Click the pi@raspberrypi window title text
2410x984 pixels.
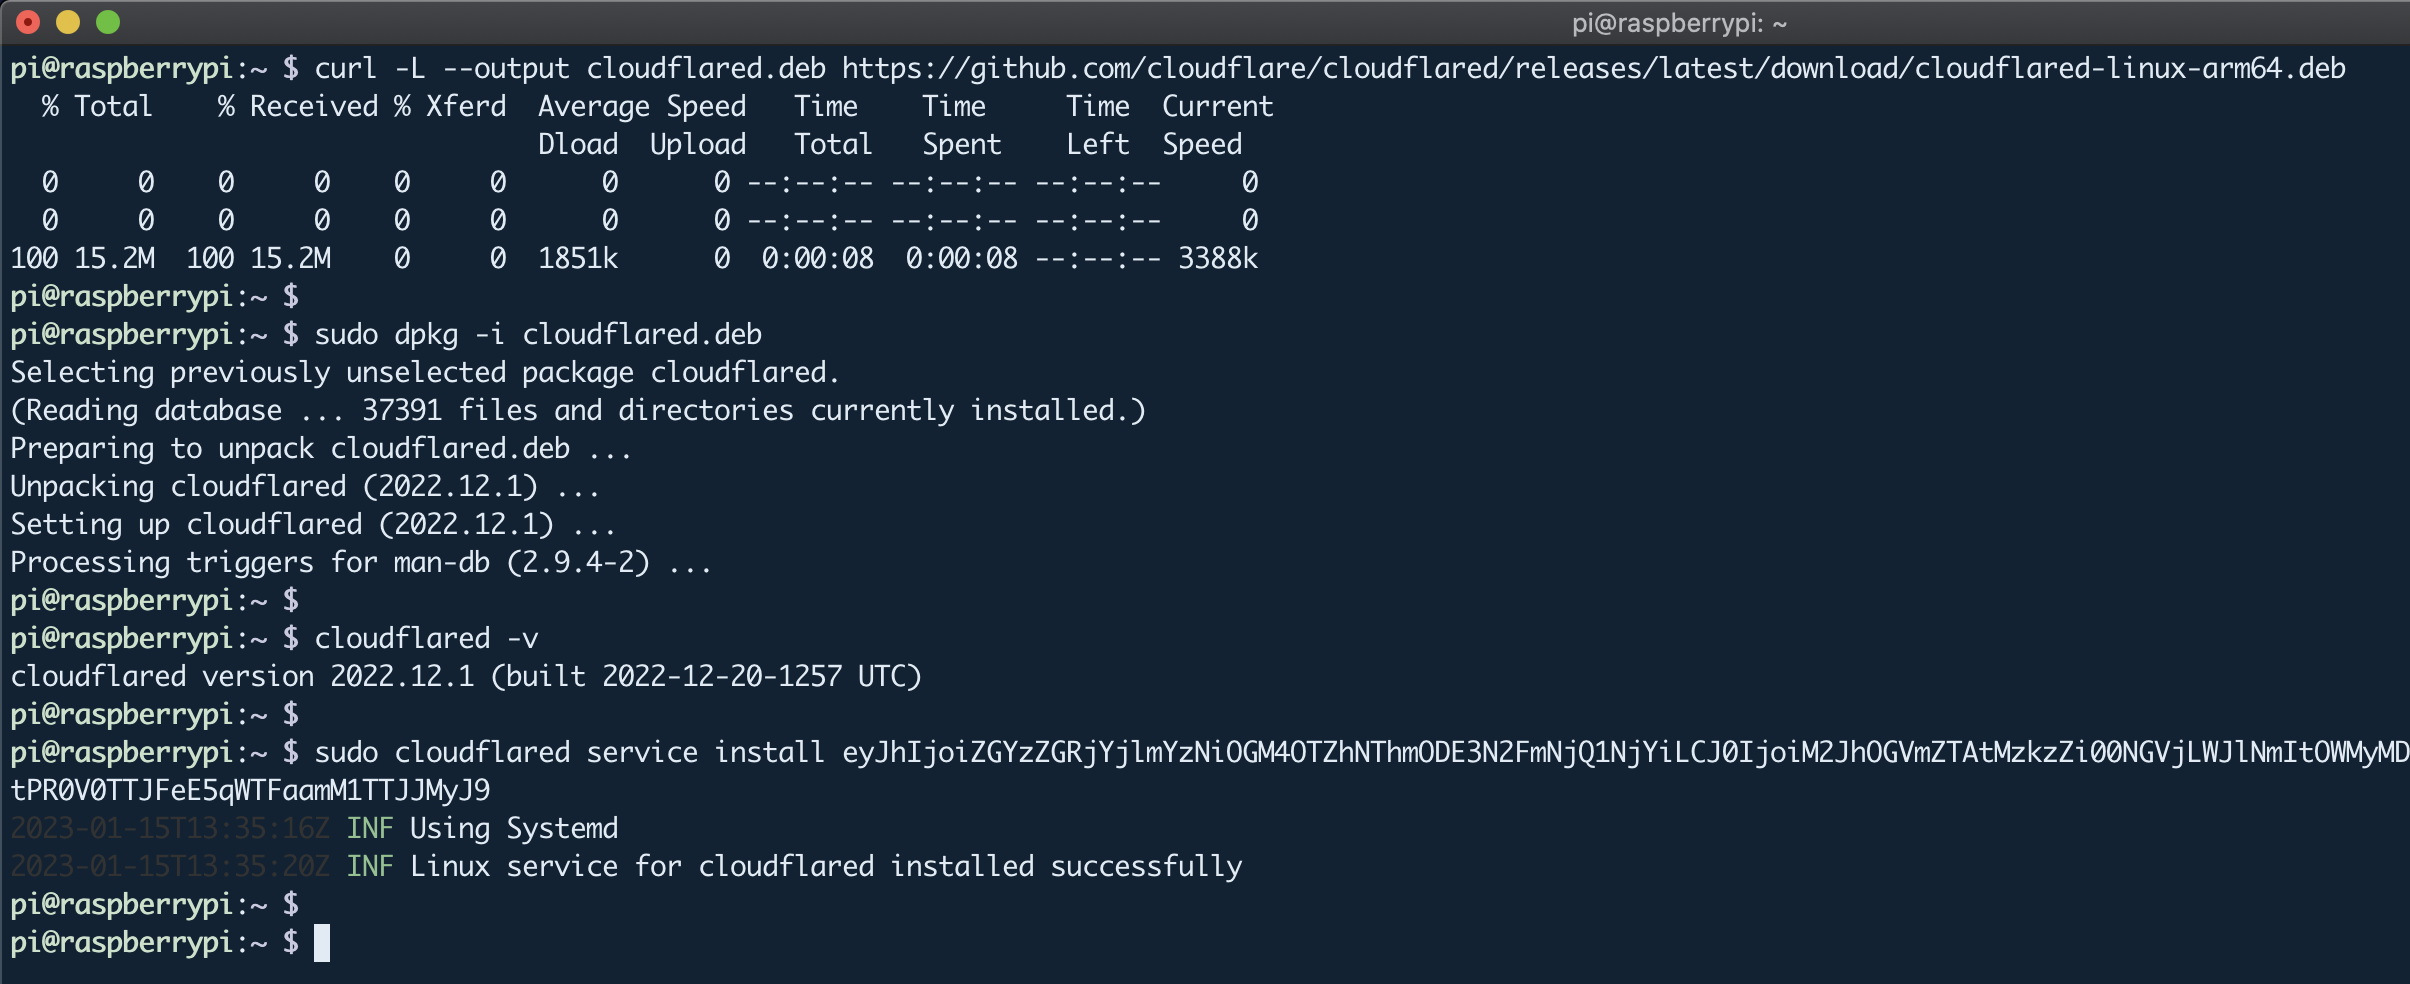coord(1679,23)
